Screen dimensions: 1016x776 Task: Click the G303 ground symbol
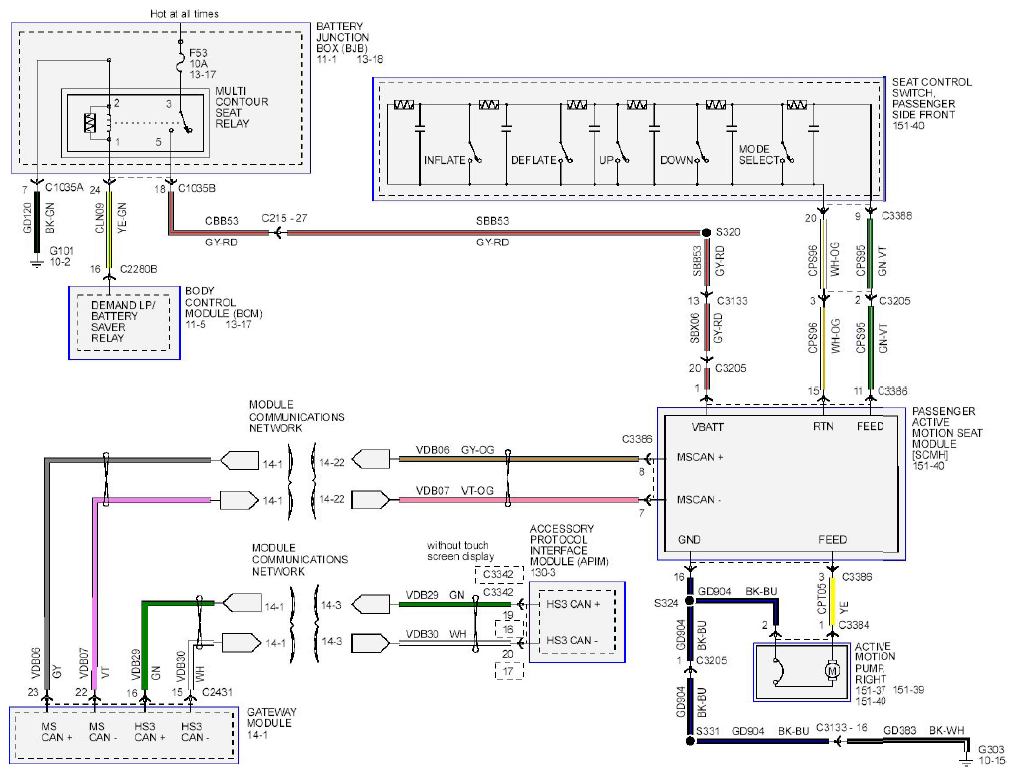pyautogui.click(x=967, y=762)
